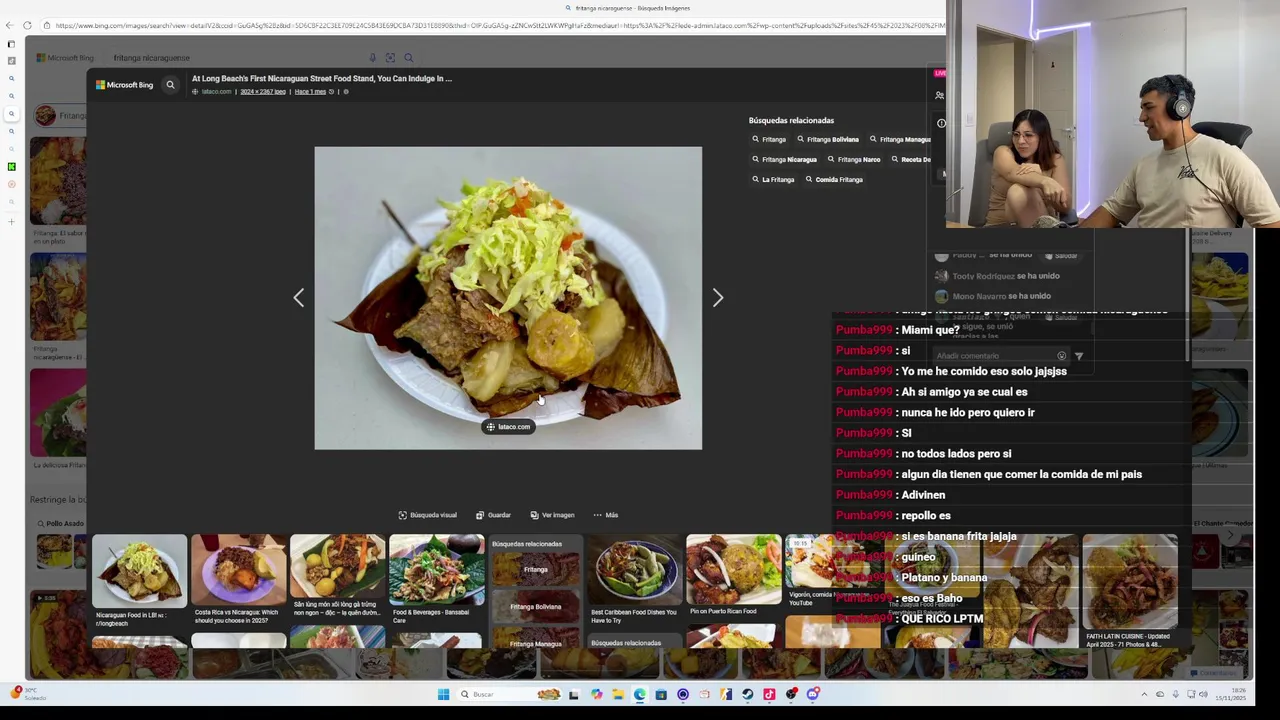The height and width of the screenshot is (720, 1280).
Task: Click the microphone voice search icon in Bing search box
Action: click(373, 58)
